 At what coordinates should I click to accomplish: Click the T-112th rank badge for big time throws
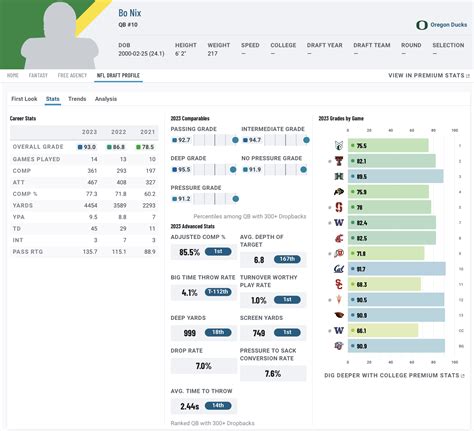[x=218, y=292]
